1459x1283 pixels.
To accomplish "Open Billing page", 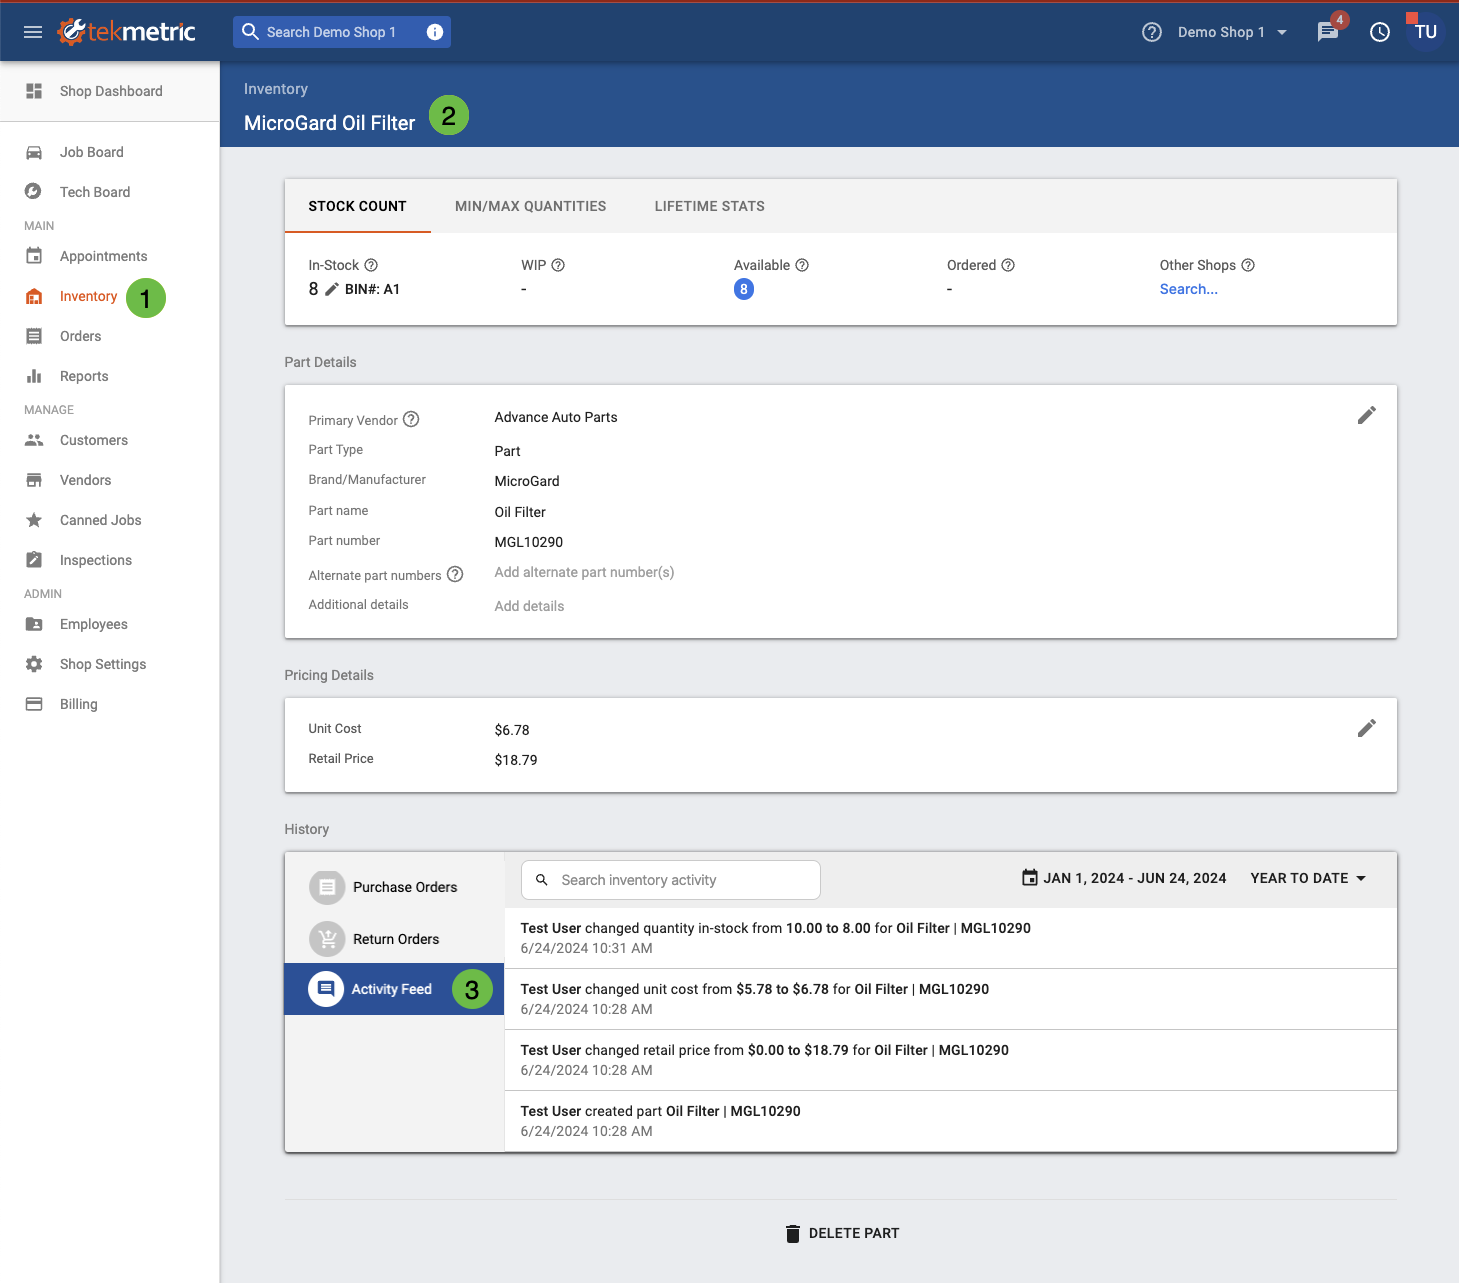I will [110, 704].
